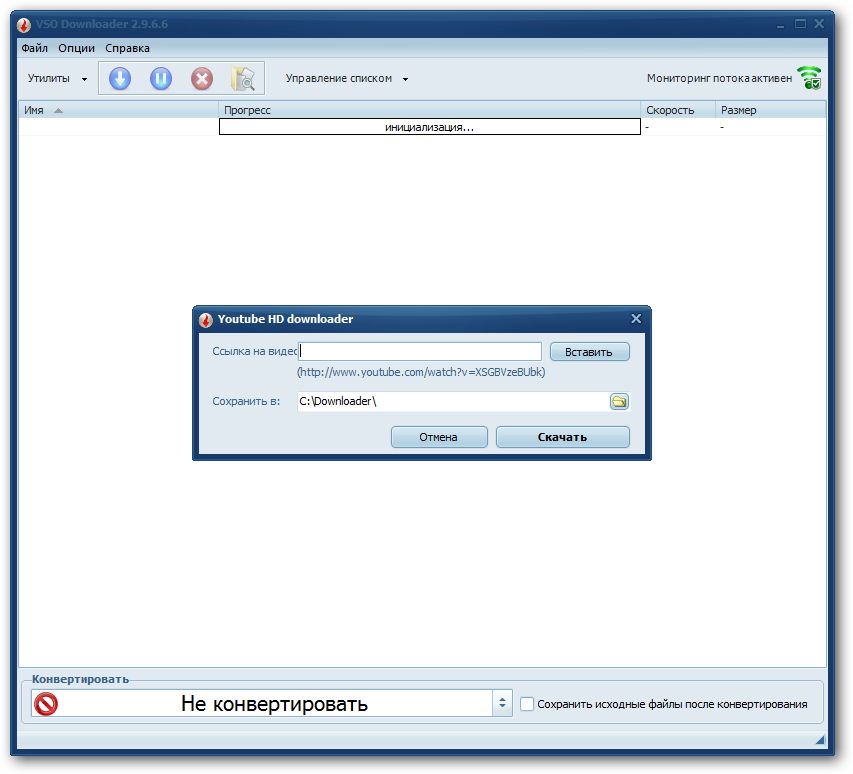Screen dimensions: 853x774
Task: Click the Прогресс column header
Action: click(x=430, y=110)
